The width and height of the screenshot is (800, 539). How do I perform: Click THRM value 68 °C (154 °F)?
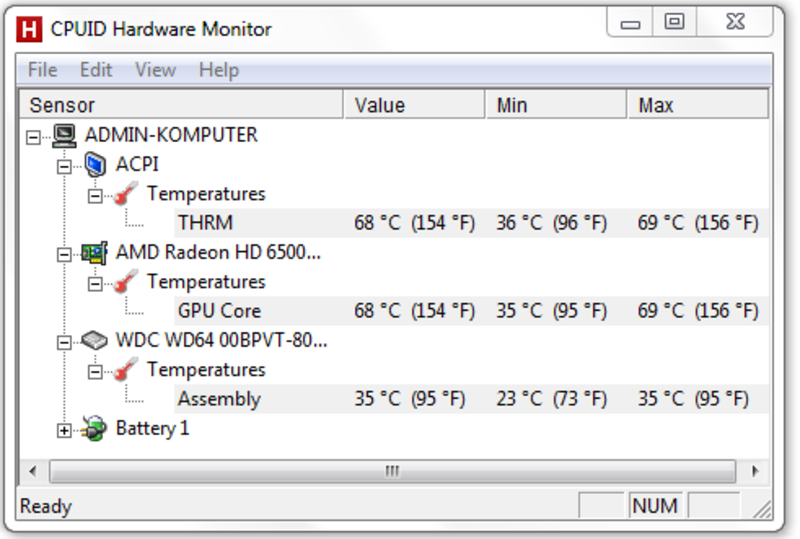click(414, 223)
